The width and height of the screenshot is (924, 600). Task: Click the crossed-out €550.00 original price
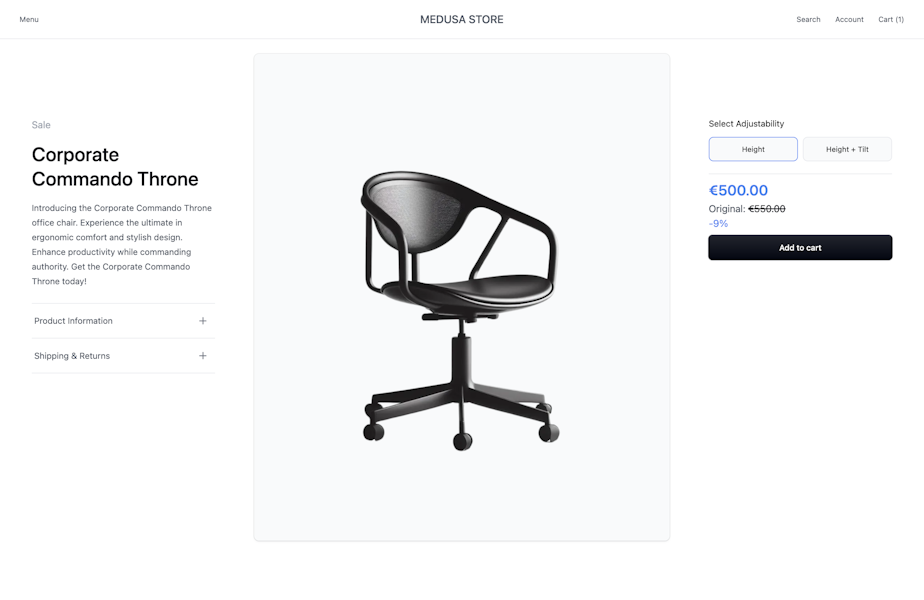(x=767, y=209)
